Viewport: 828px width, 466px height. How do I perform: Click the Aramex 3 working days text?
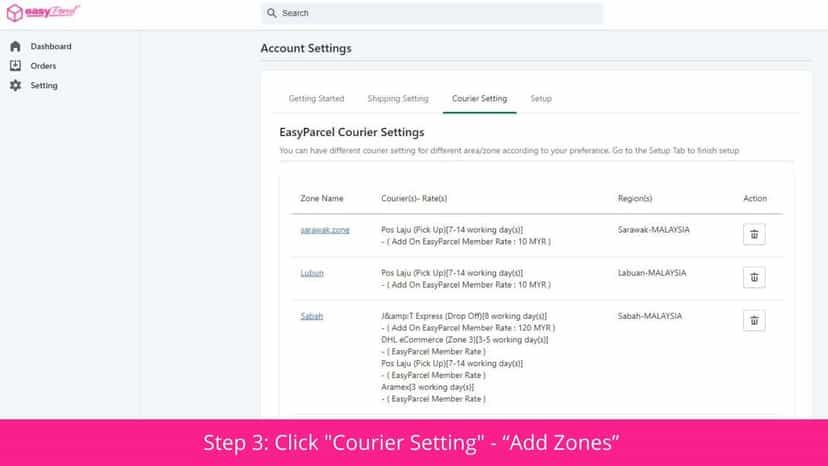point(428,387)
